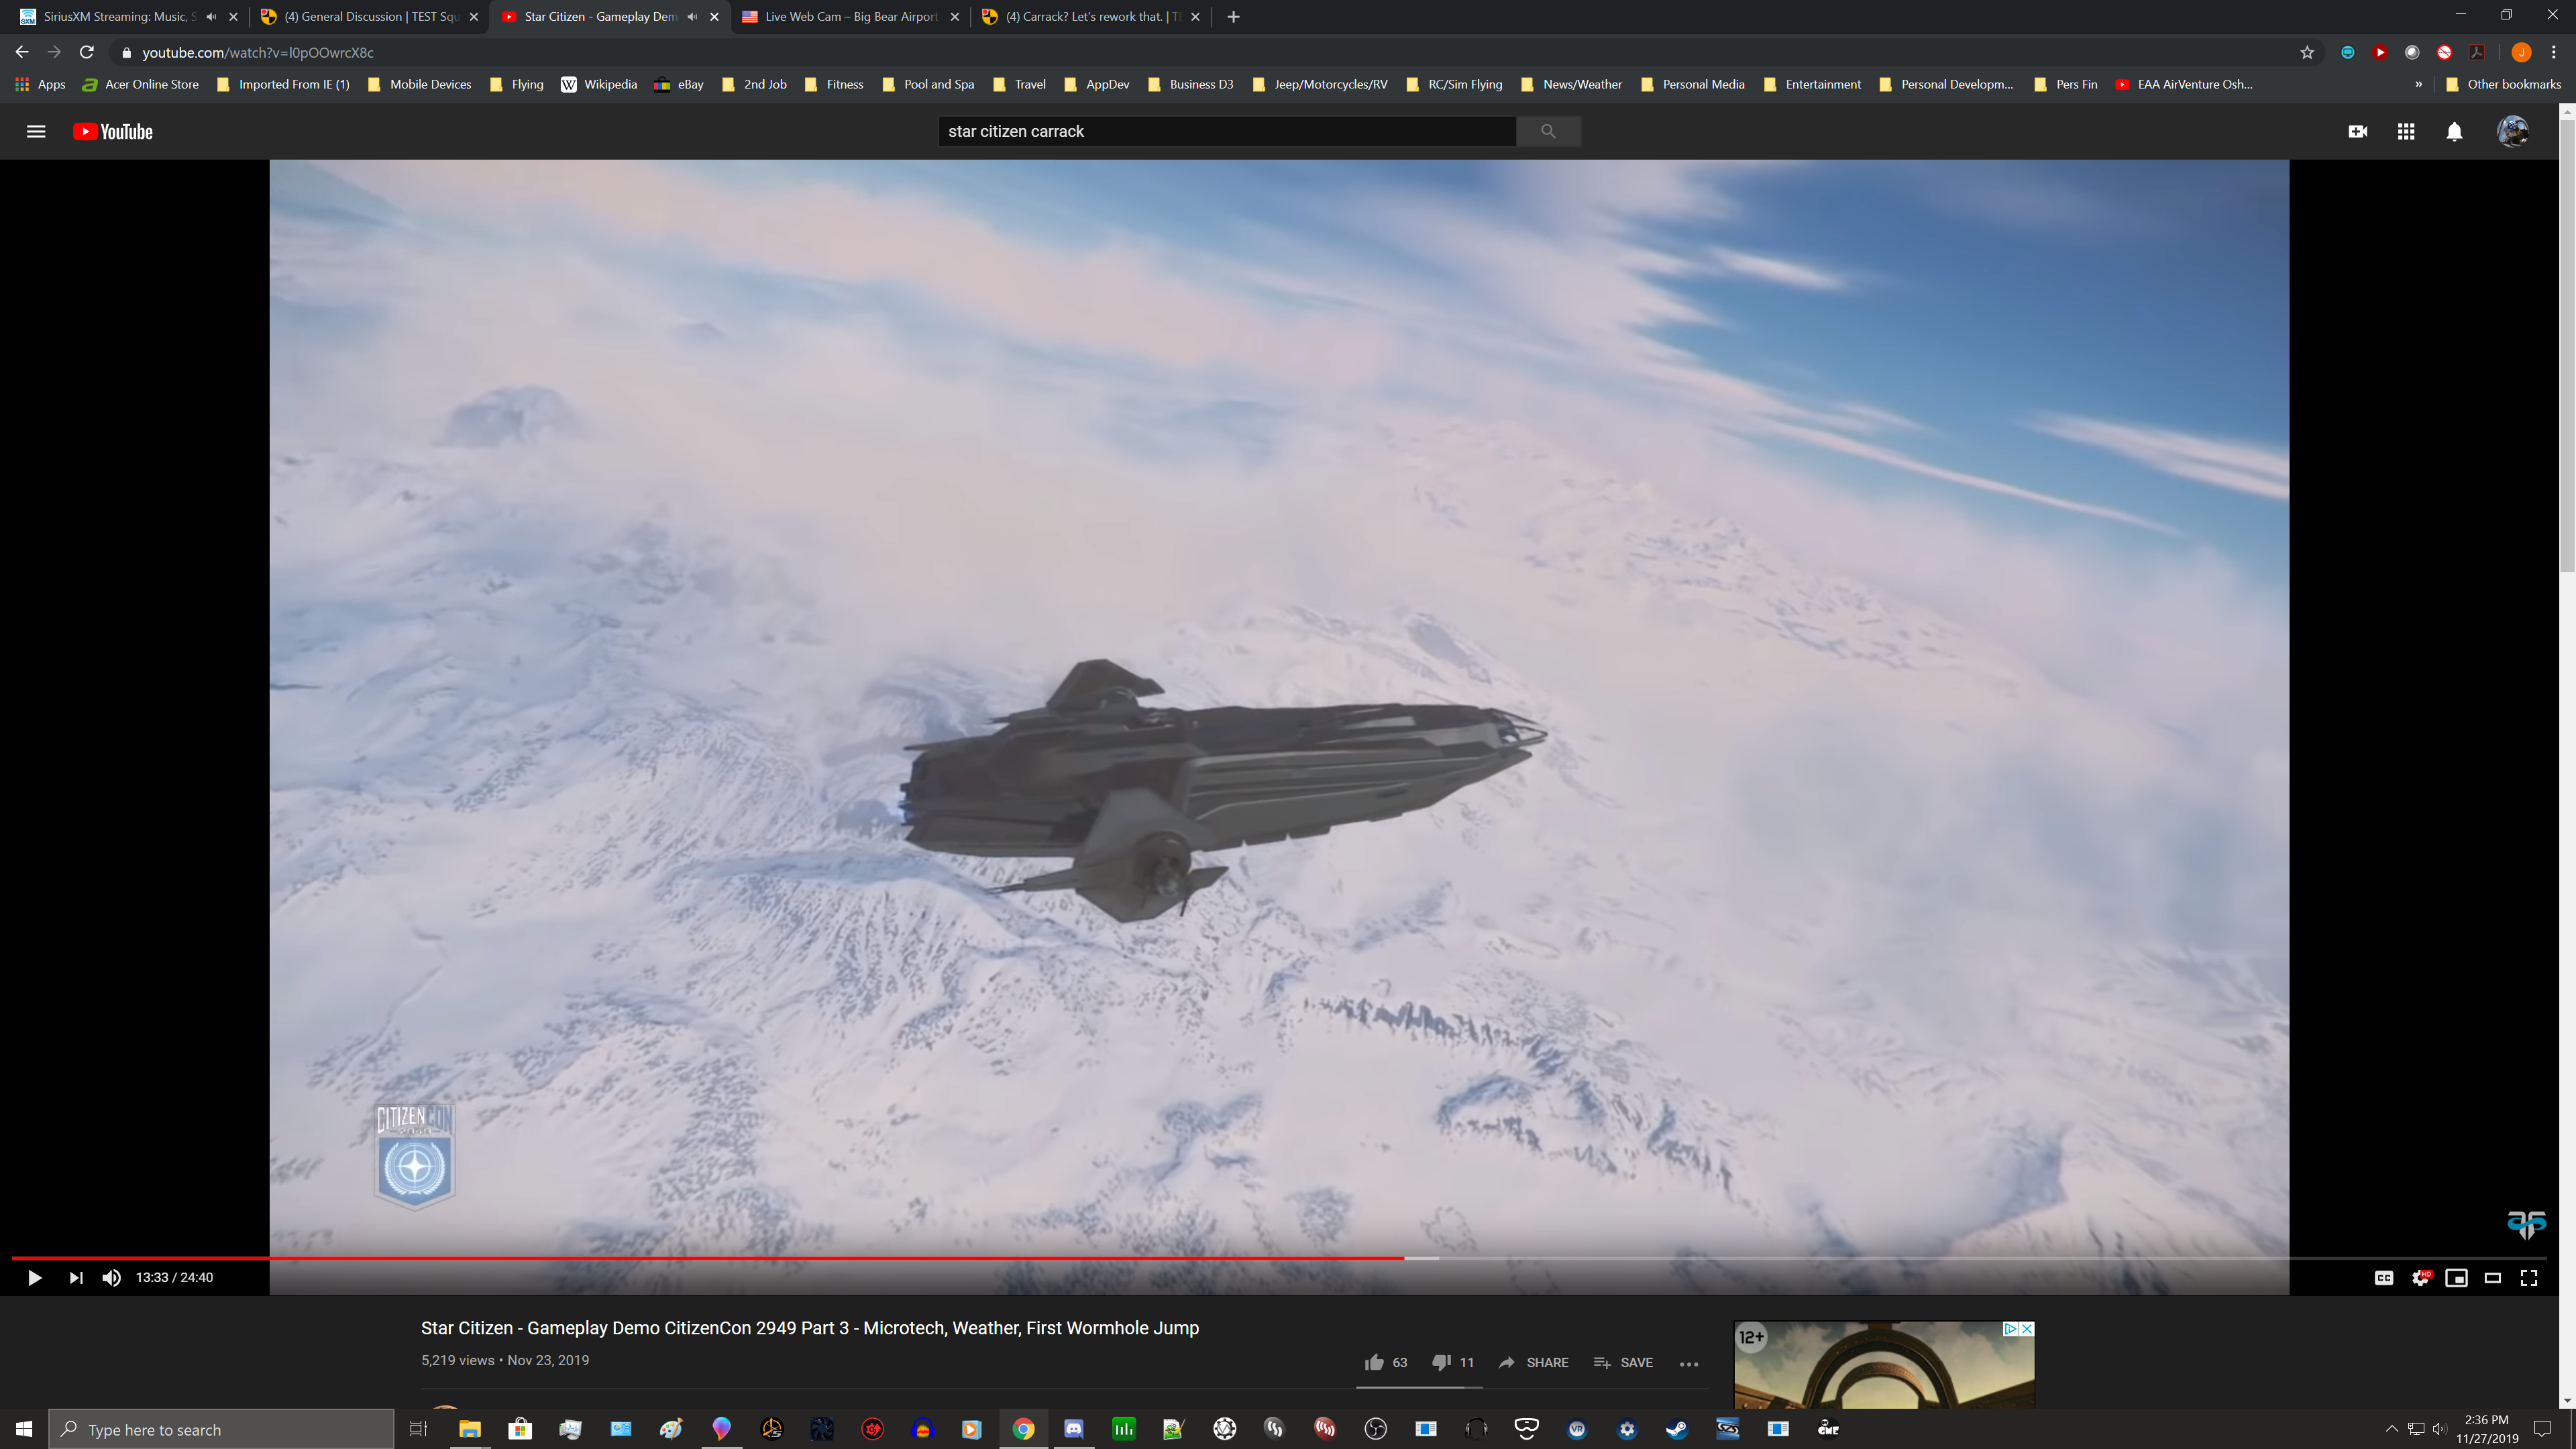Mute the video volume
Image resolution: width=2576 pixels, height=1449 pixels.
[x=112, y=1277]
